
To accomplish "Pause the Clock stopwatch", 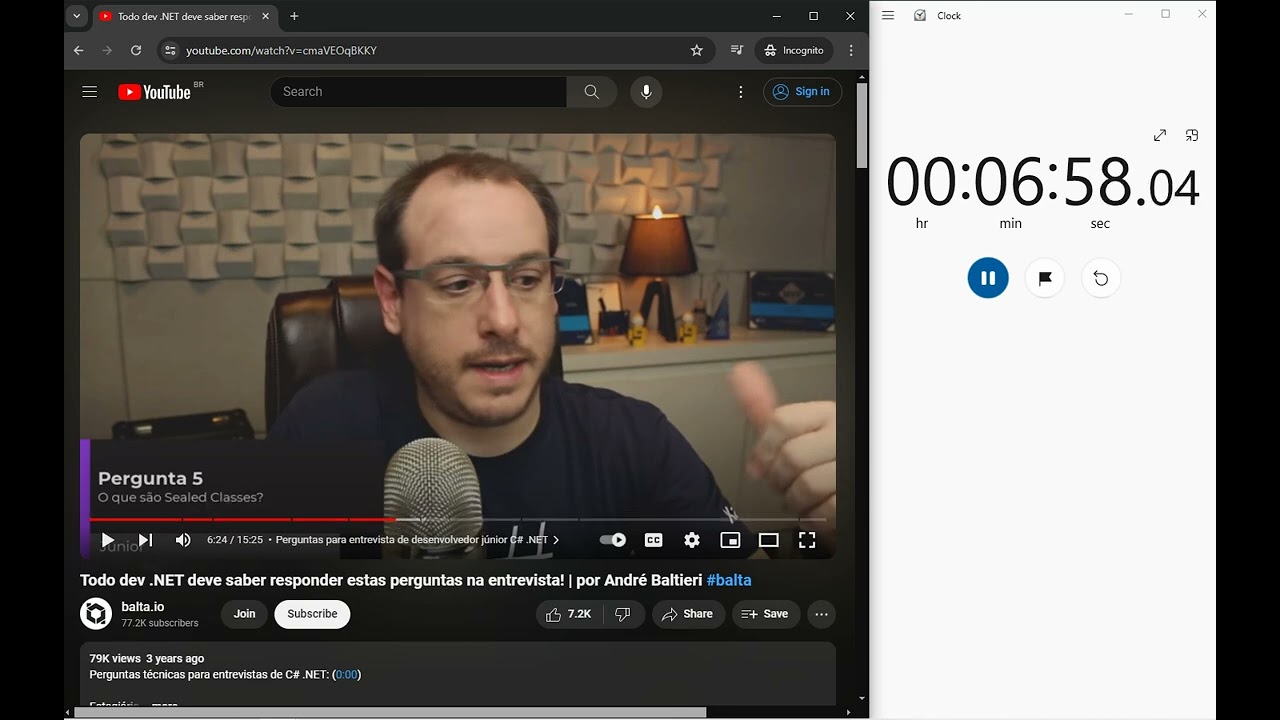I will coord(988,278).
